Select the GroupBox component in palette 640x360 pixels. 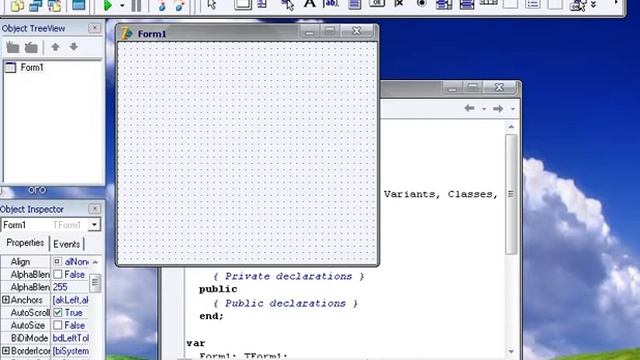(x=510, y=4)
